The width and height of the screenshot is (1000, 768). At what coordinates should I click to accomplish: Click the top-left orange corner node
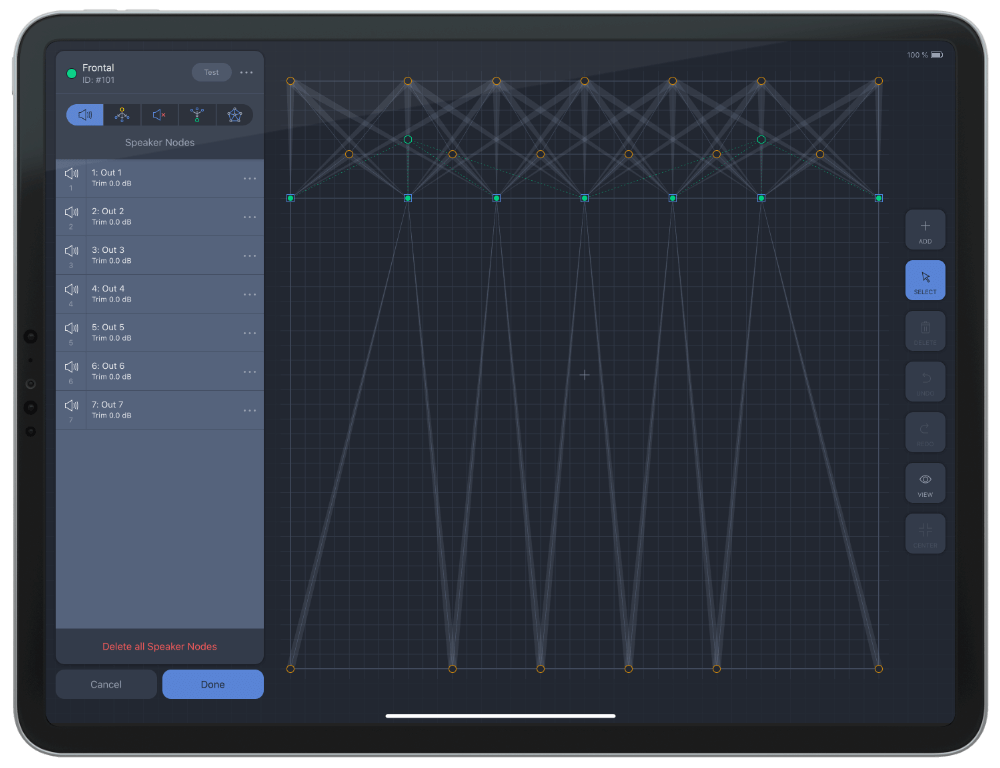(x=290, y=81)
